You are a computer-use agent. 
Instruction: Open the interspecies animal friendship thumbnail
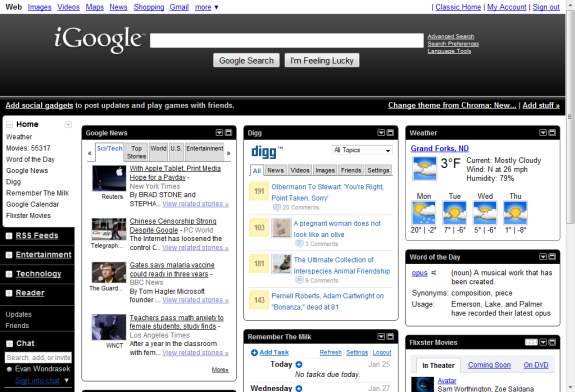coord(281,264)
